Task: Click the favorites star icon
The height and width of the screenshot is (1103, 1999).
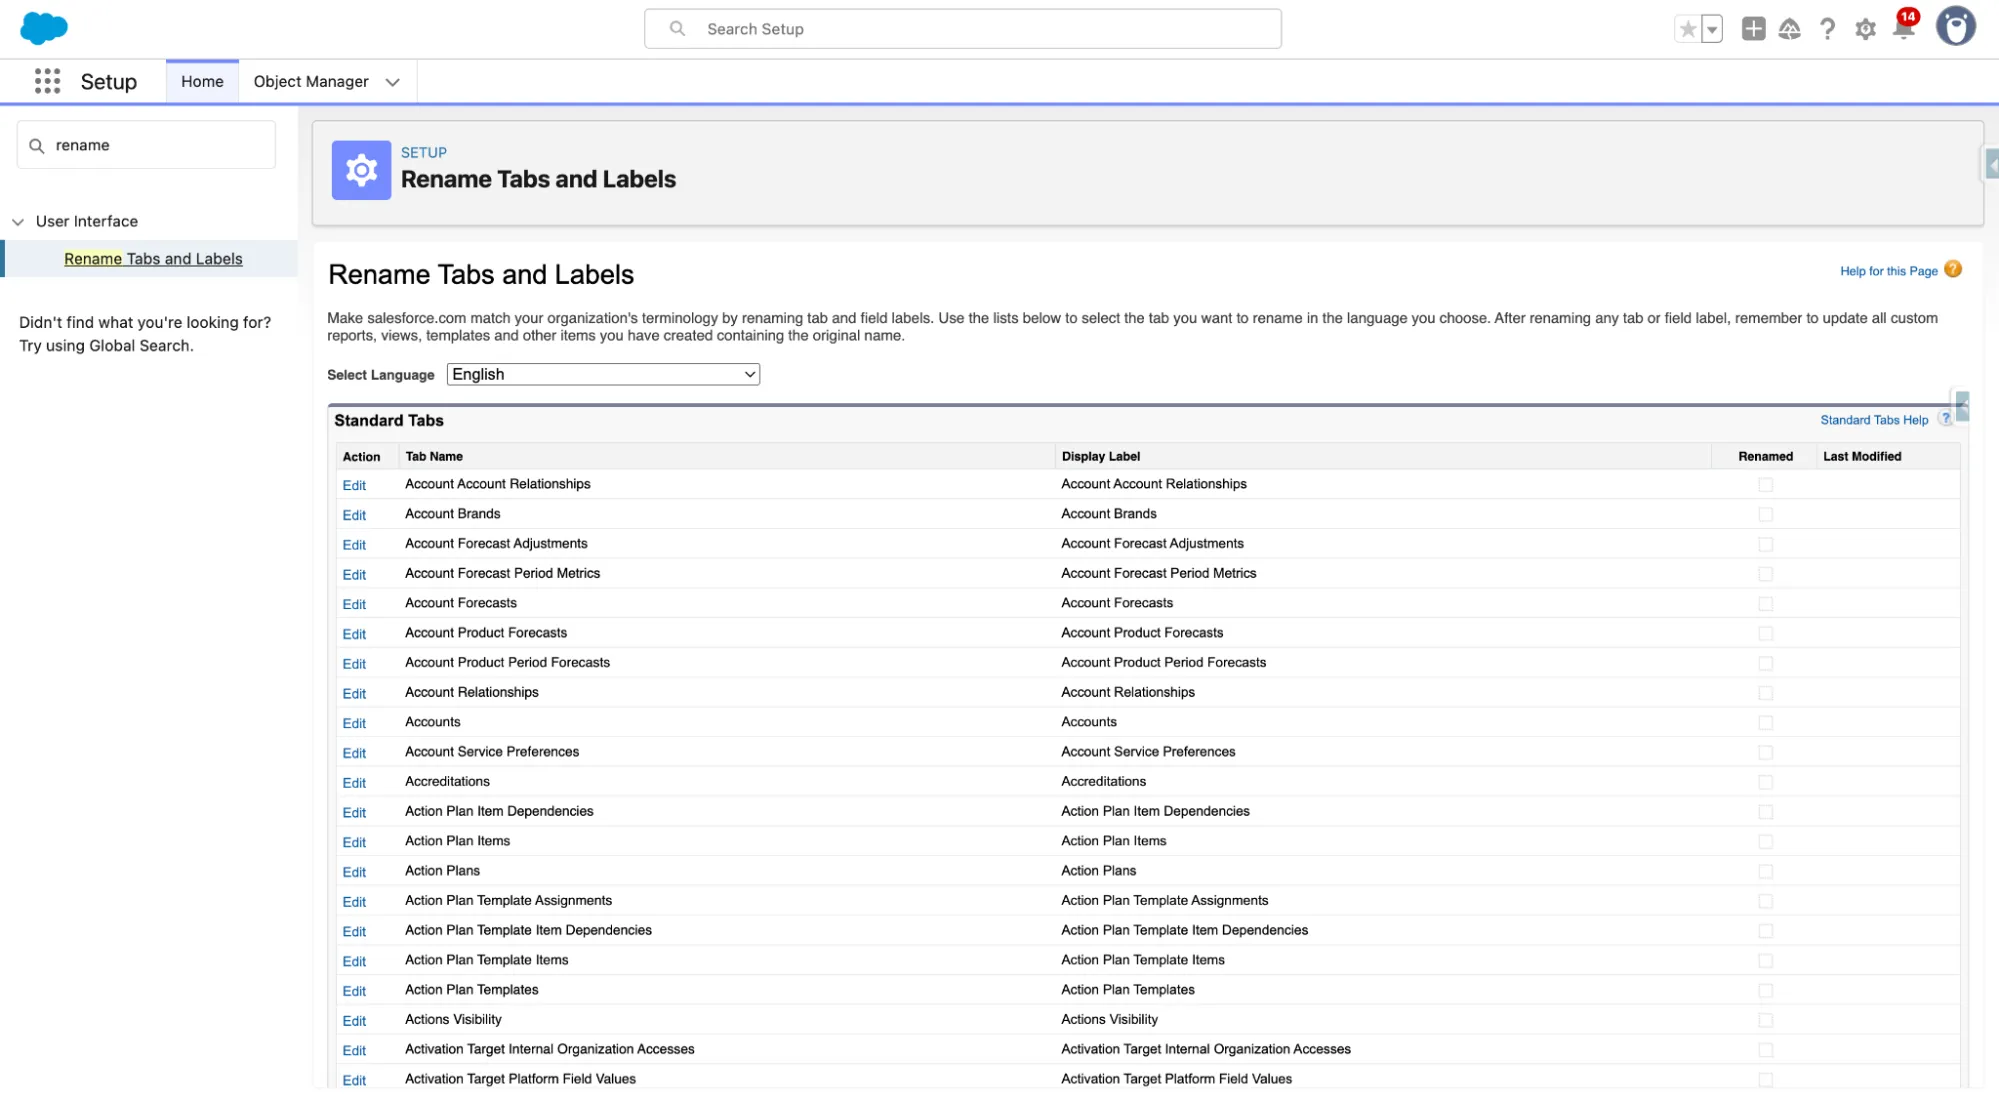Action: (x=1687, y=29)
